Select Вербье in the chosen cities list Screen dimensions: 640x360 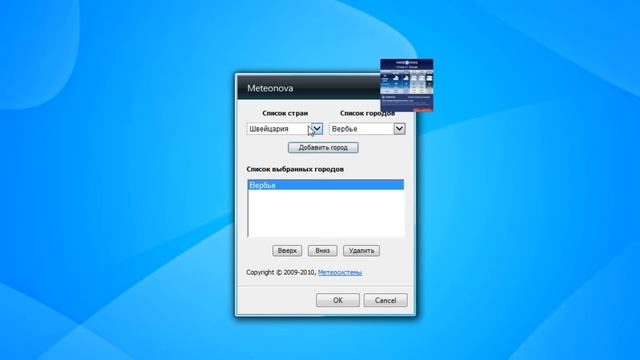click(326, 185)
